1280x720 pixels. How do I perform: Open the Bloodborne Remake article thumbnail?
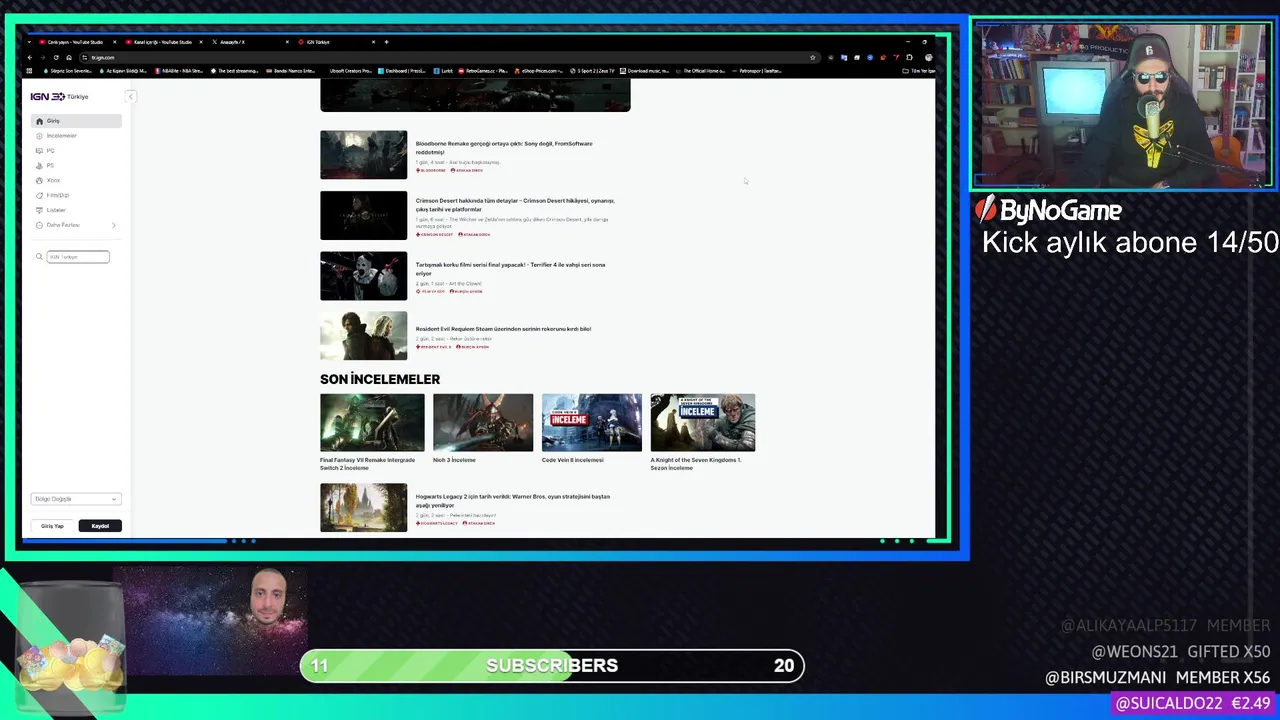tap(363, 155)
